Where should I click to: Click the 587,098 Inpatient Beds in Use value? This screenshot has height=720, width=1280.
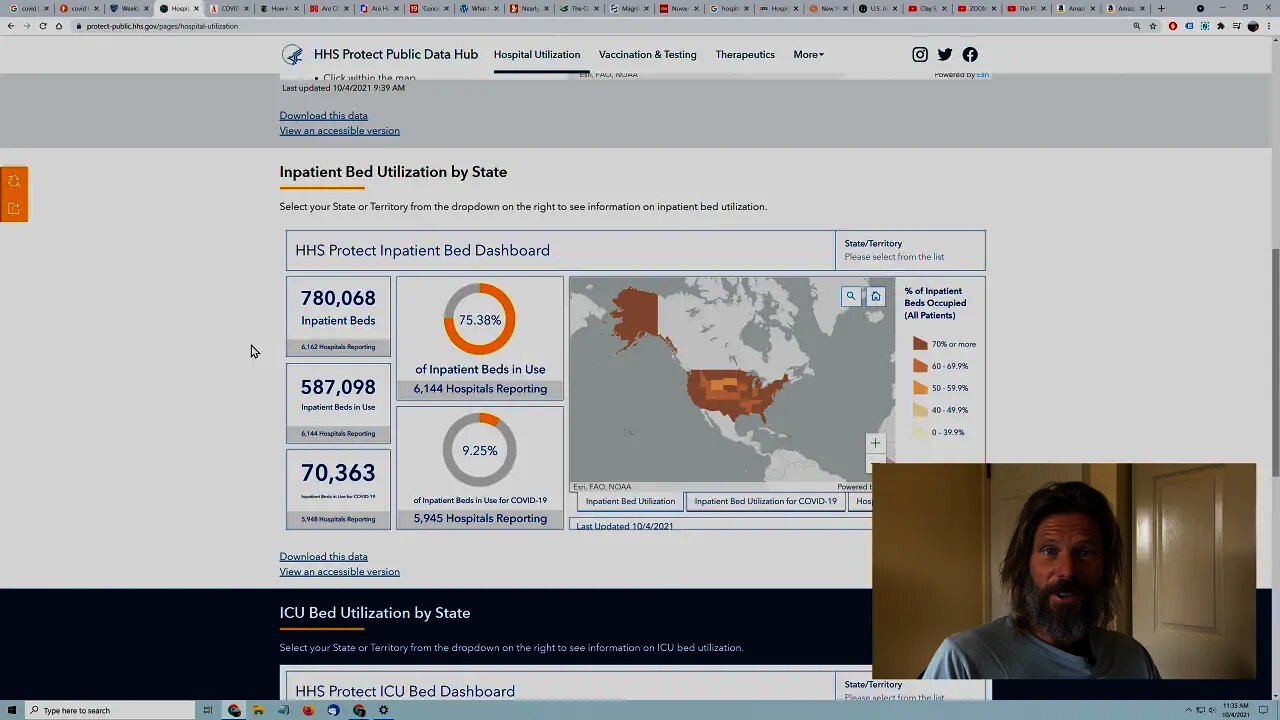coord(338,387)
